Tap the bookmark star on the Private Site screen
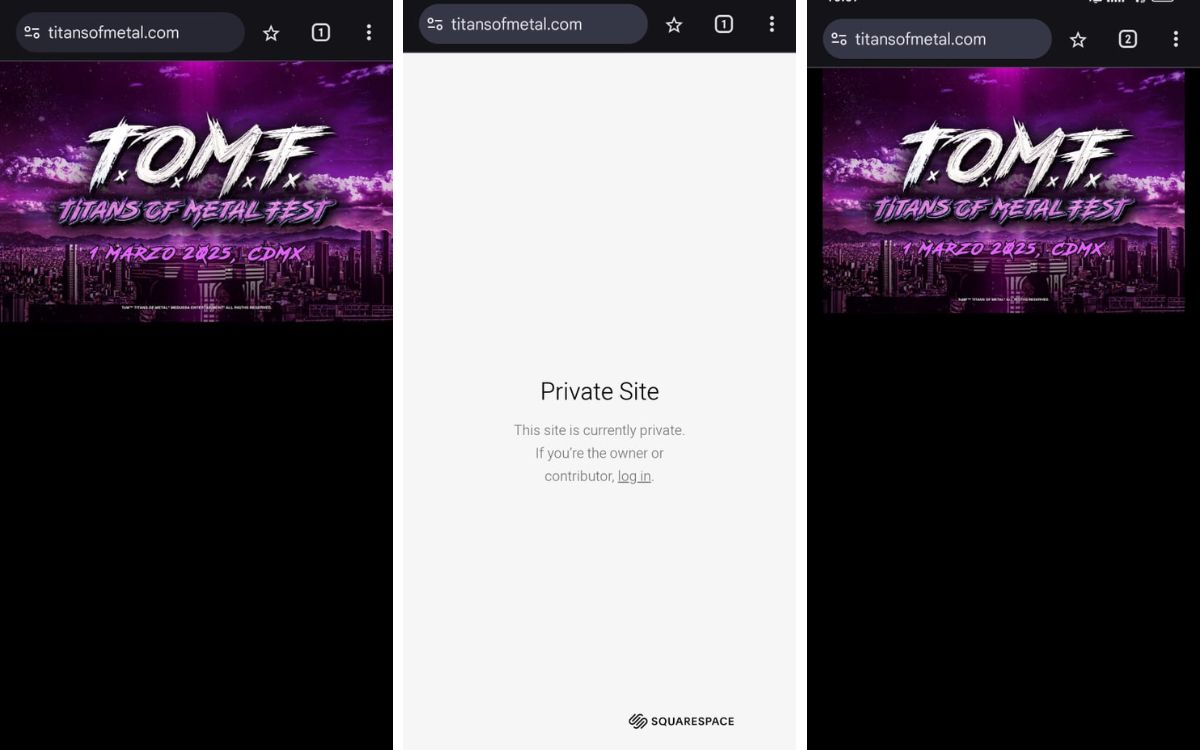Screen dimensions: 1200x750 [x=674, y=25]
